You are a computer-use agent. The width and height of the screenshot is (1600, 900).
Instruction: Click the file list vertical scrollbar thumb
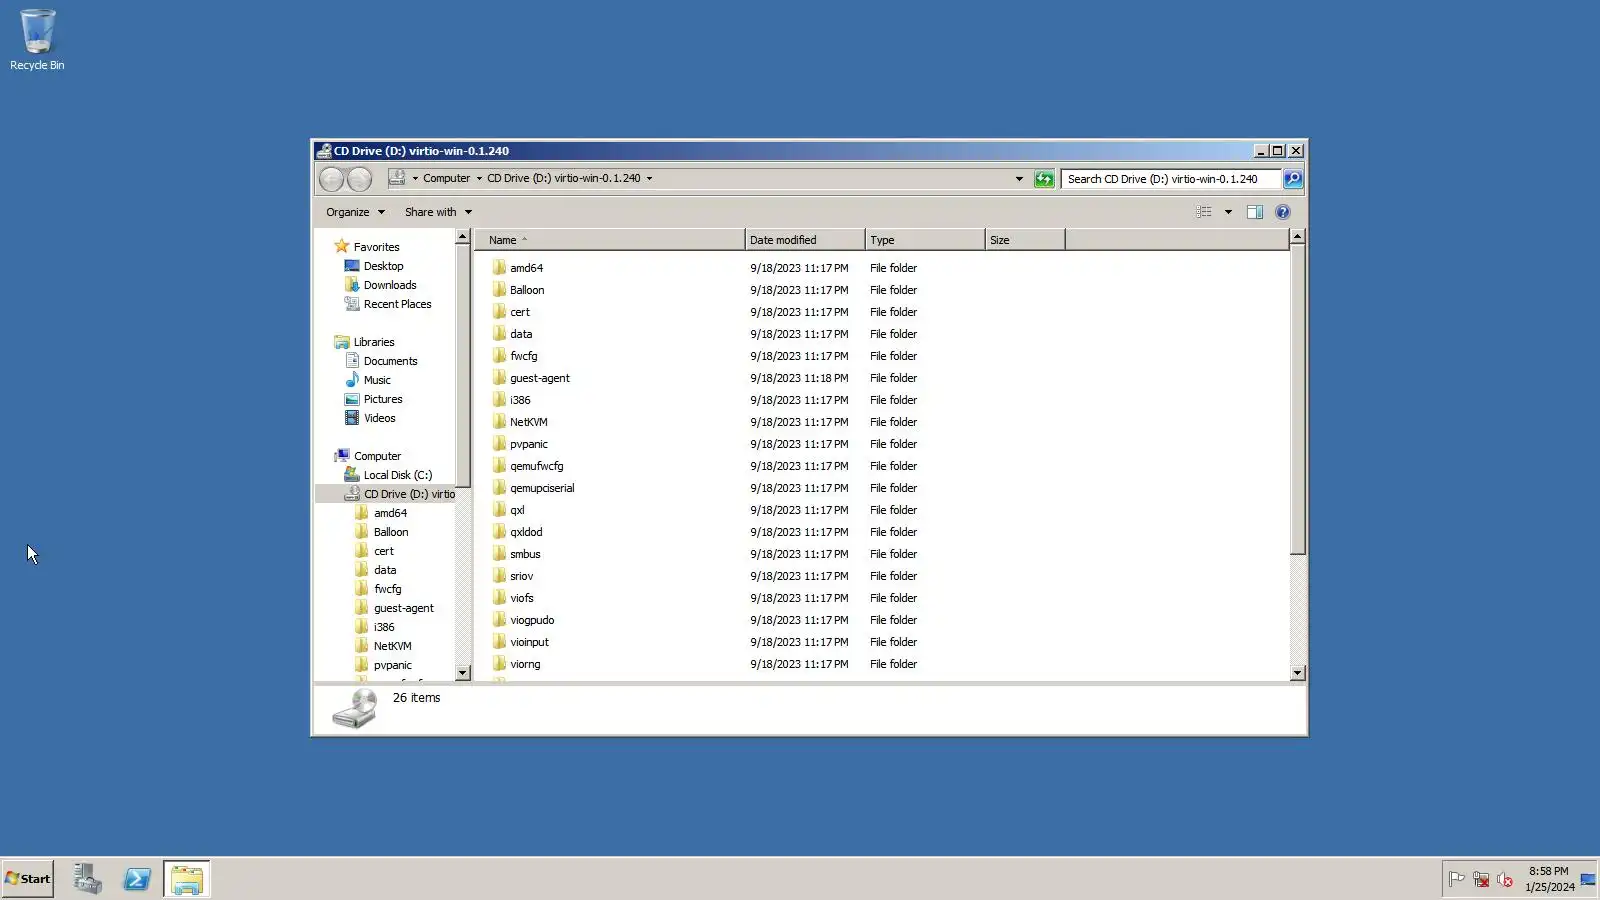click(1297, 400)
